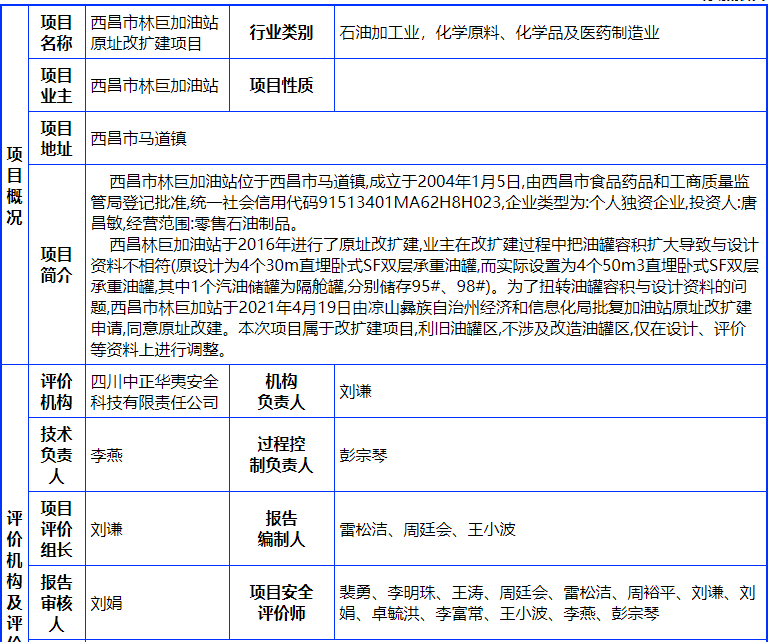Select the project name 西昌市林巨加油站原址改扩建项目
Viewport: 770px width, 642px height.
(x=154, y=33)
